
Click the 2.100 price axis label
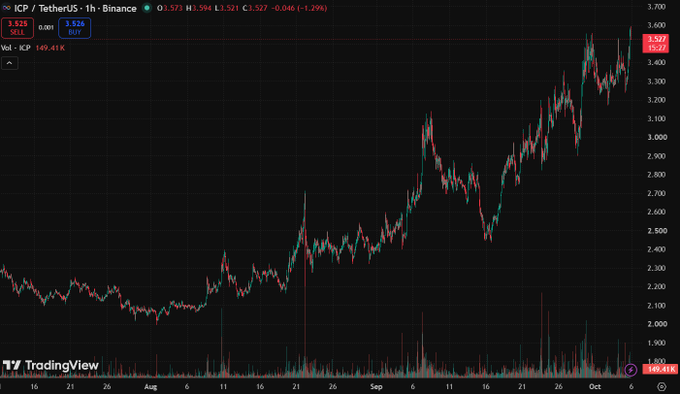tap(657, 306)
